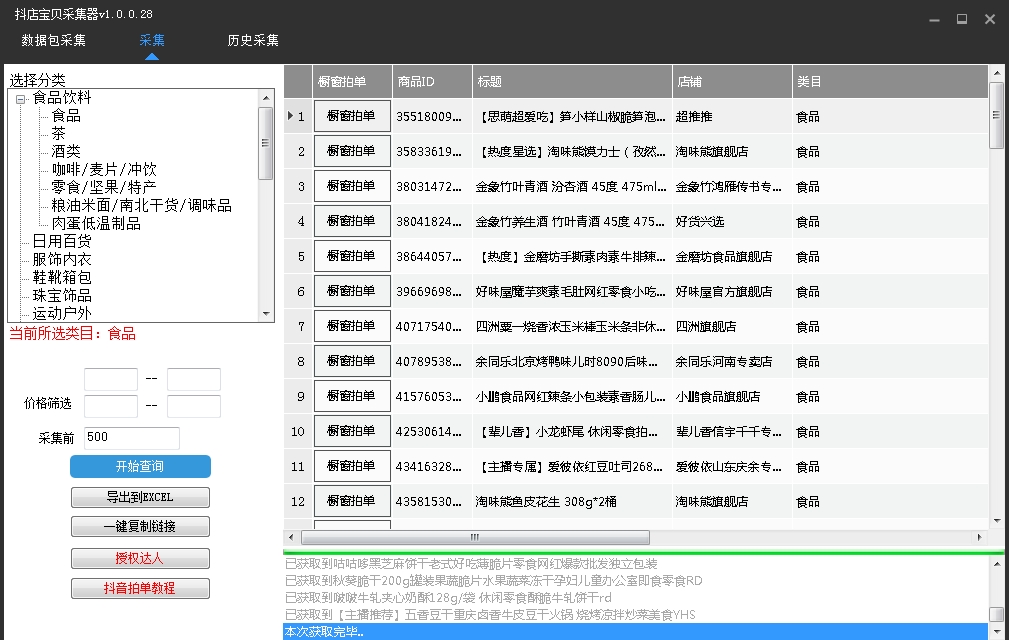This screenshot has height=640, width=1009.
Task: Select 咖啡/麦片/冲饮 category
Action: click(104, 170)
